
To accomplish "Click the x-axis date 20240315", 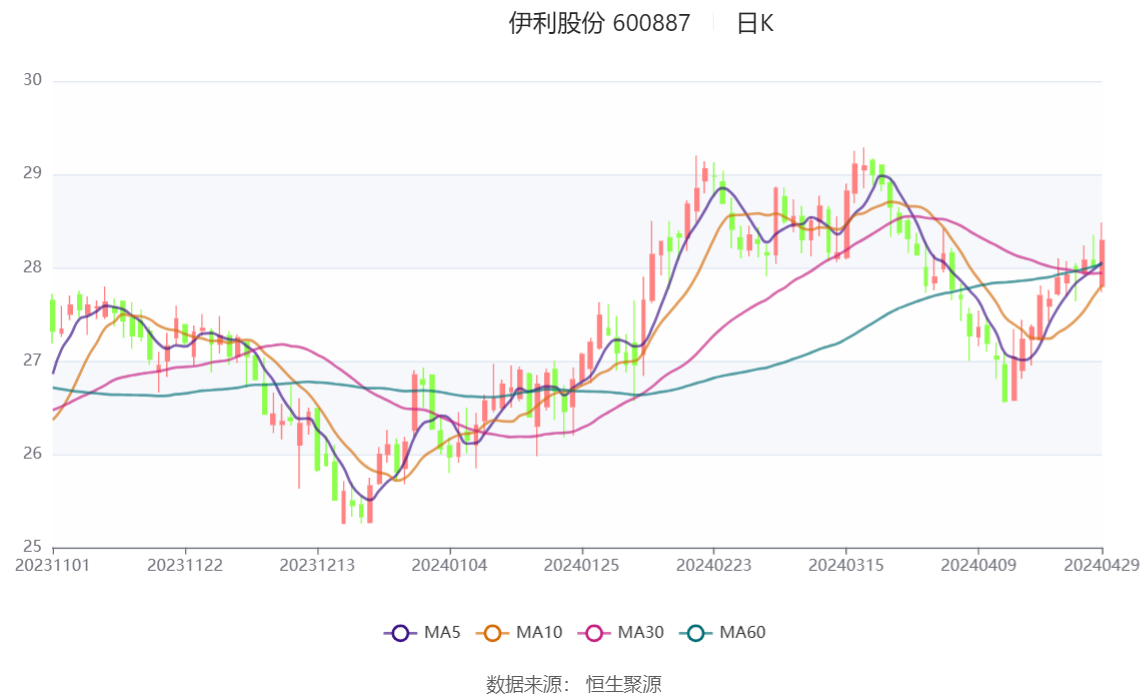I will point(846,565).
